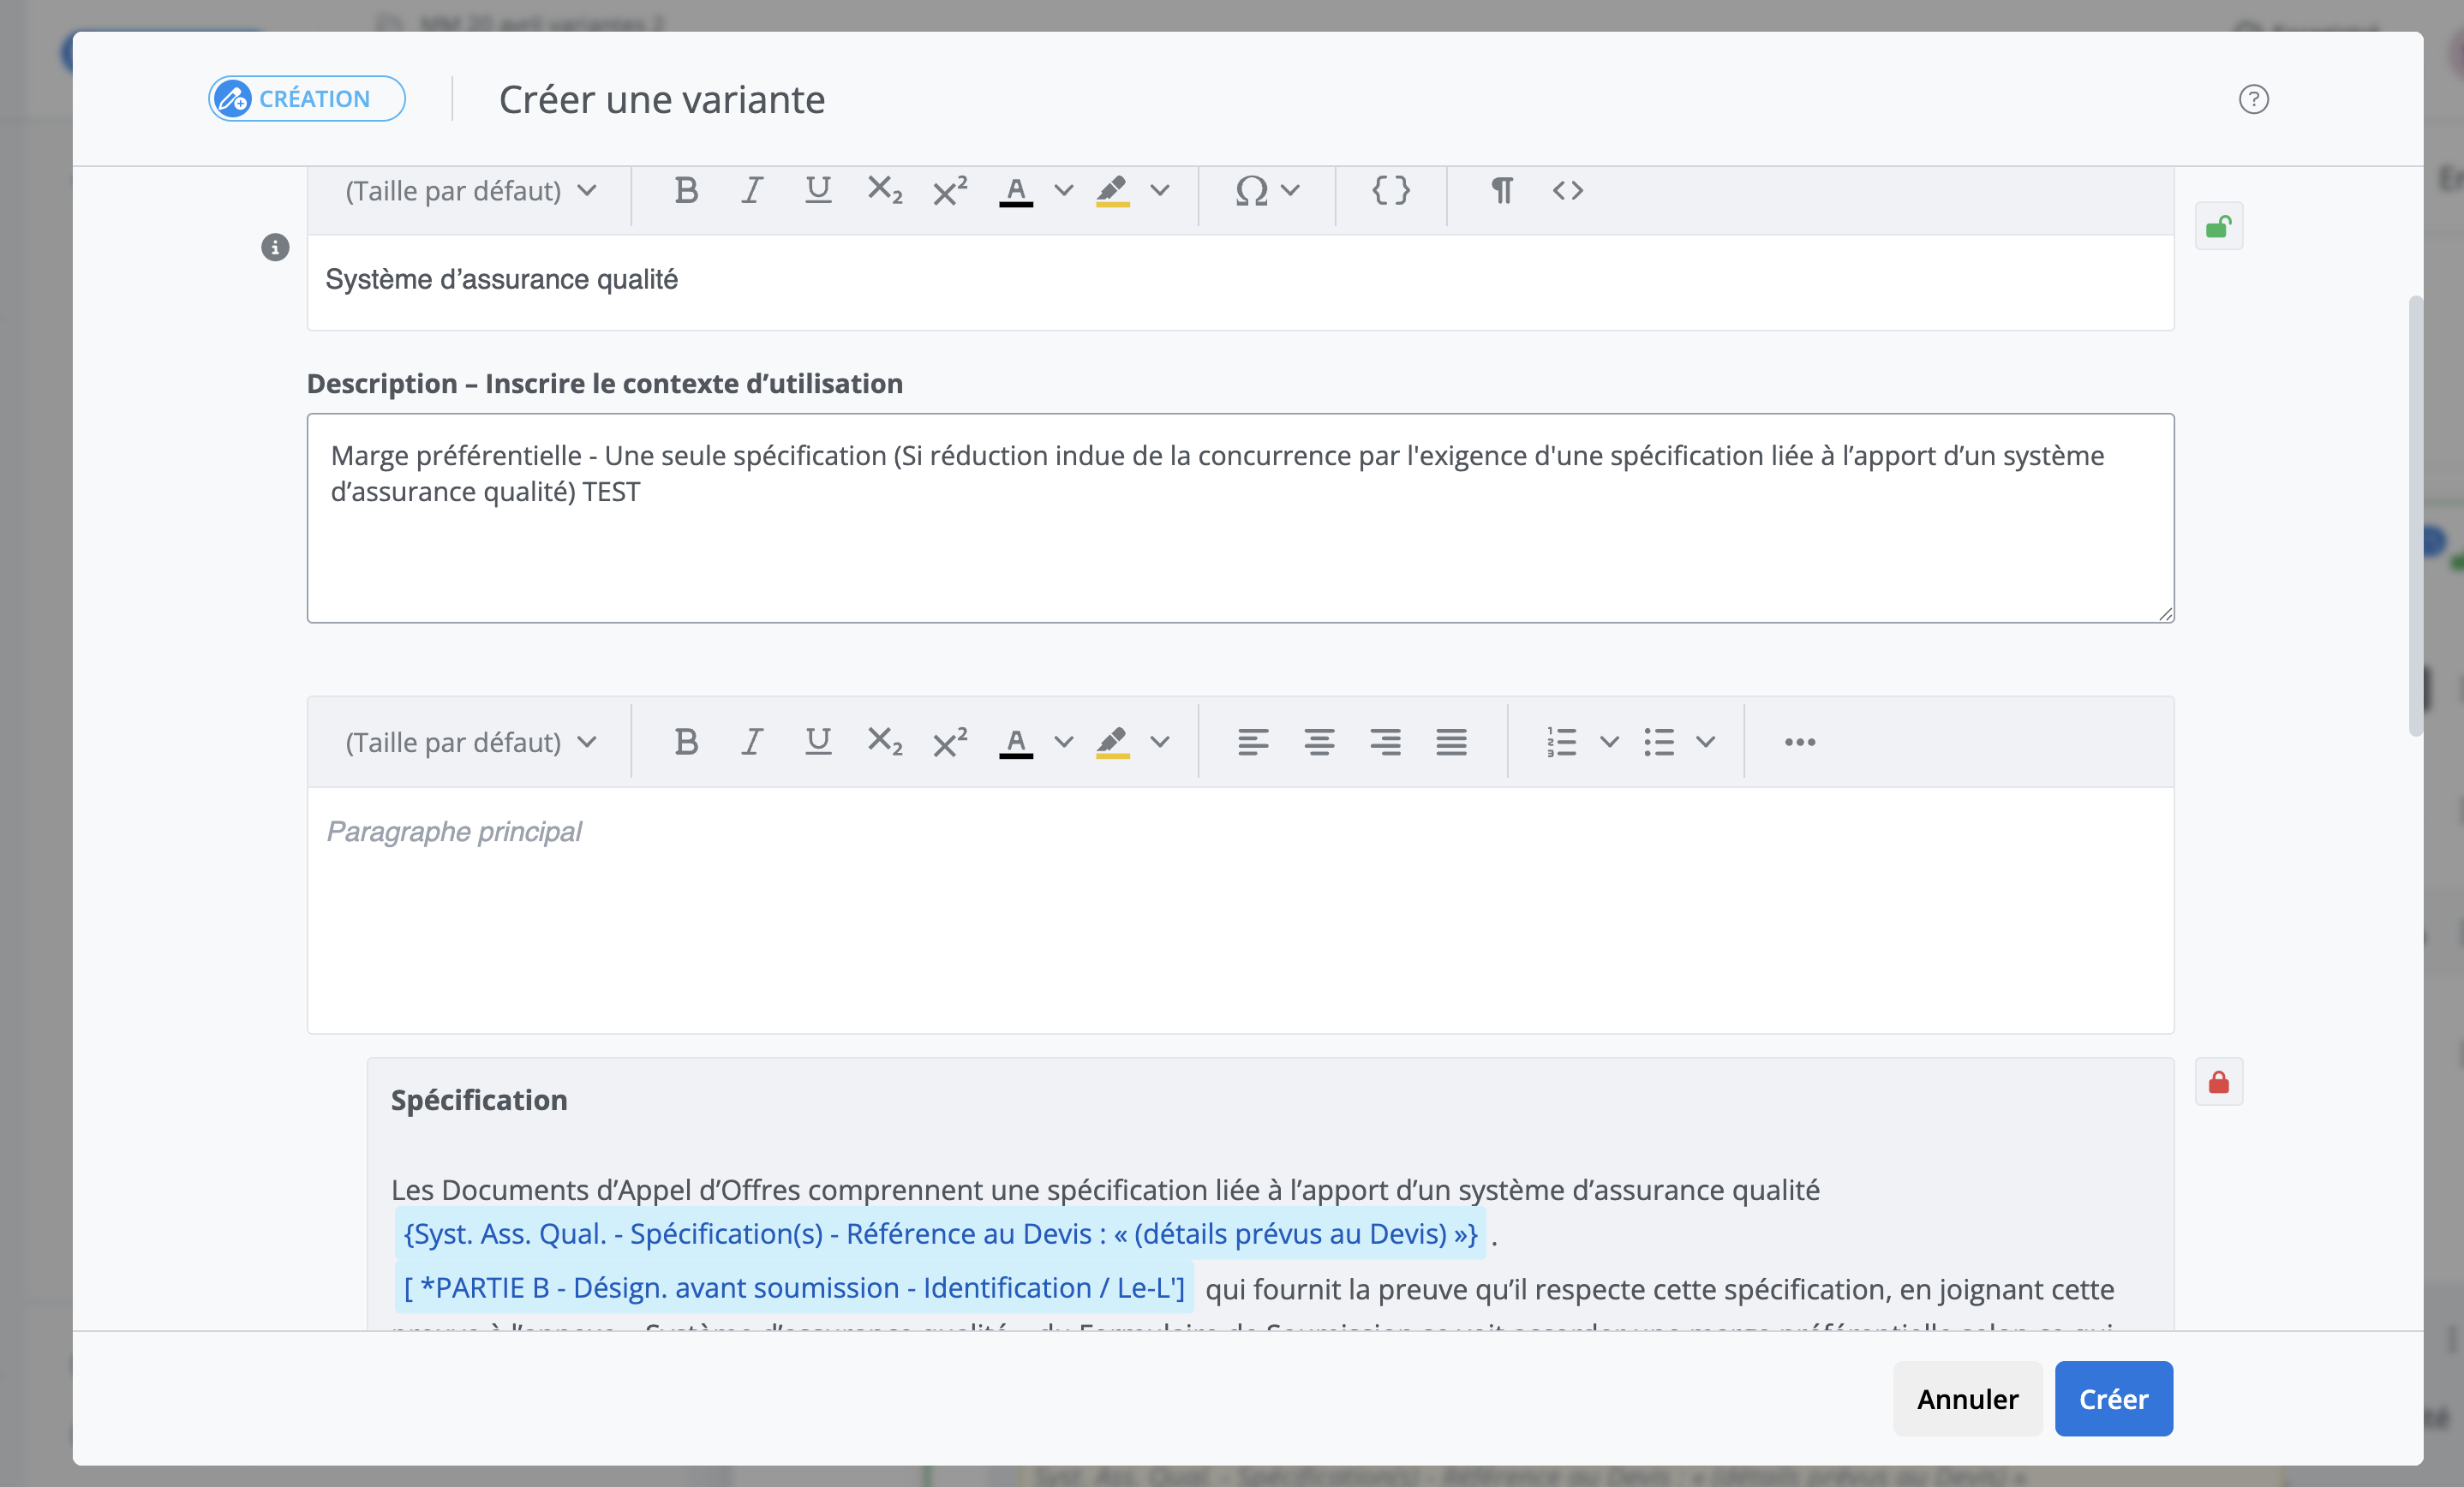Show paragraph marks in title toolbar
Viewport: 2464px width, 1487px height.
[x=1501, y=191]
